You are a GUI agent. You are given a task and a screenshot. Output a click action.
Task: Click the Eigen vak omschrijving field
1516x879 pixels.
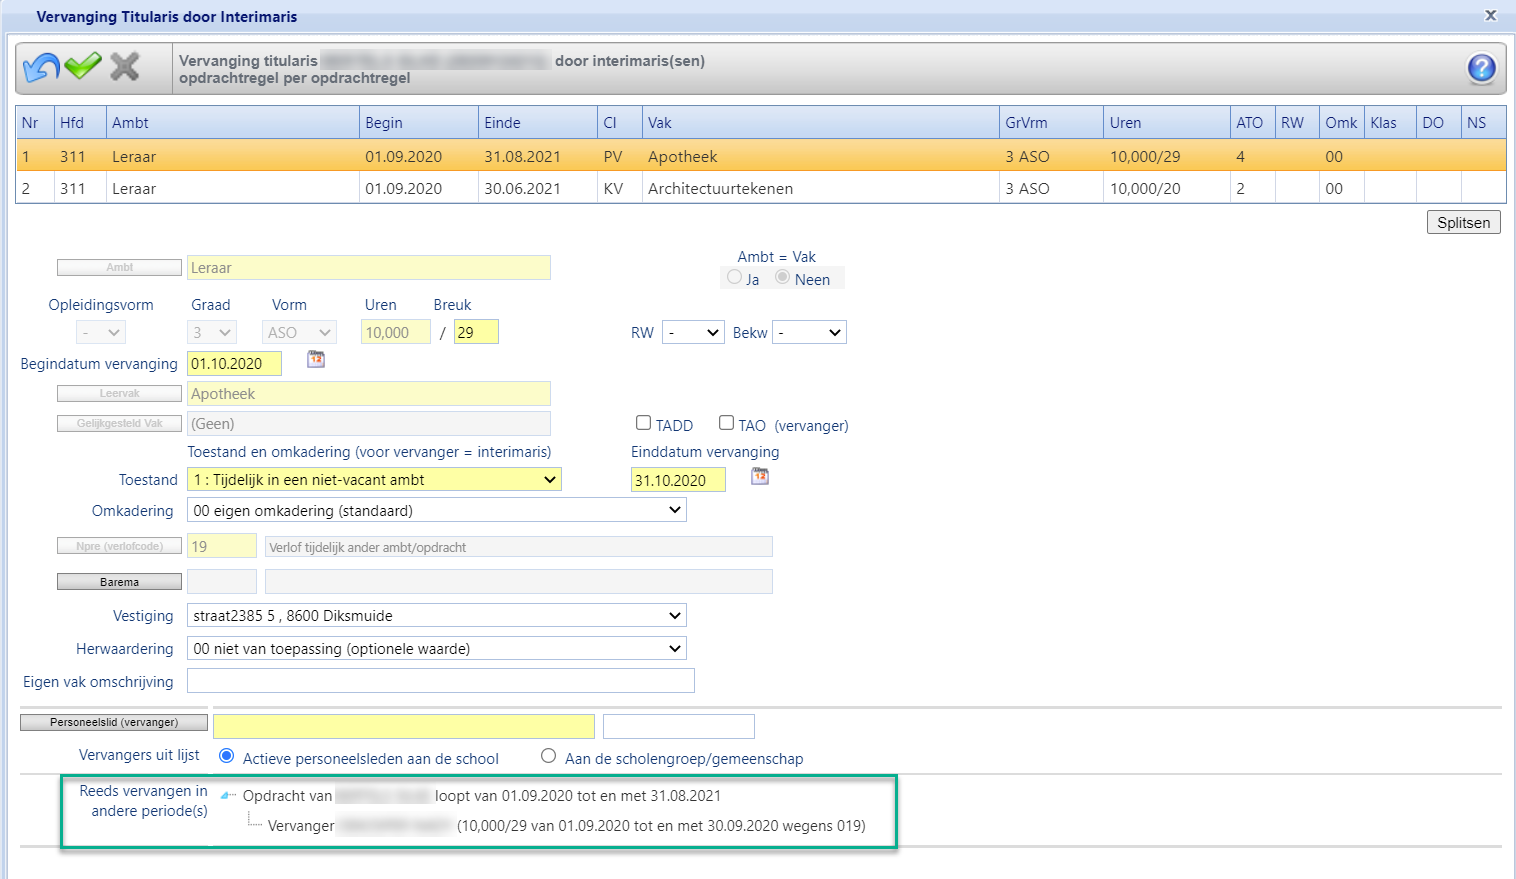441,681
